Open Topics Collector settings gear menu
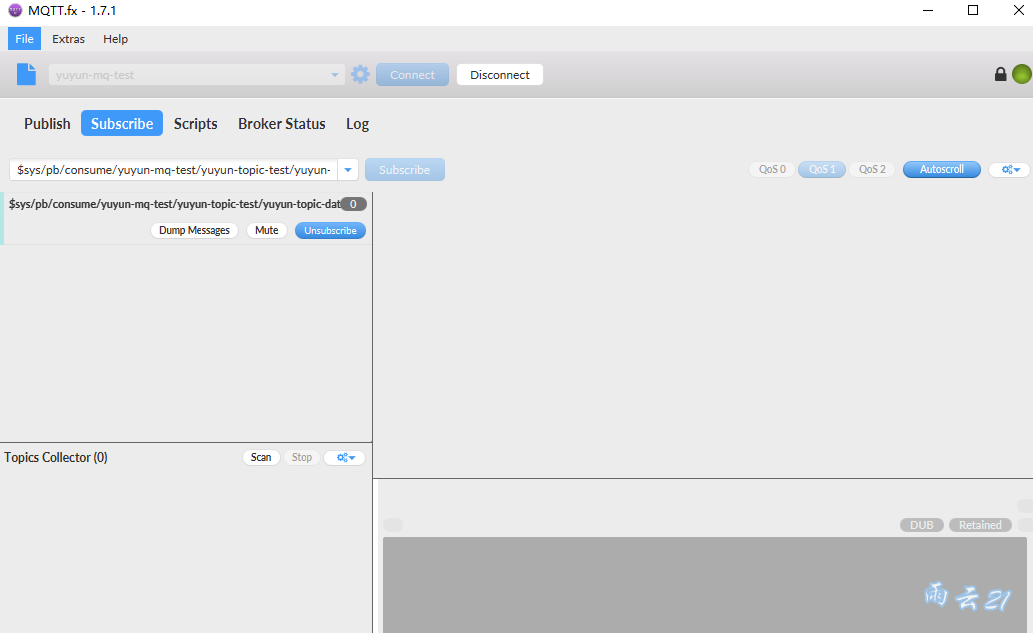 [345, 458]
